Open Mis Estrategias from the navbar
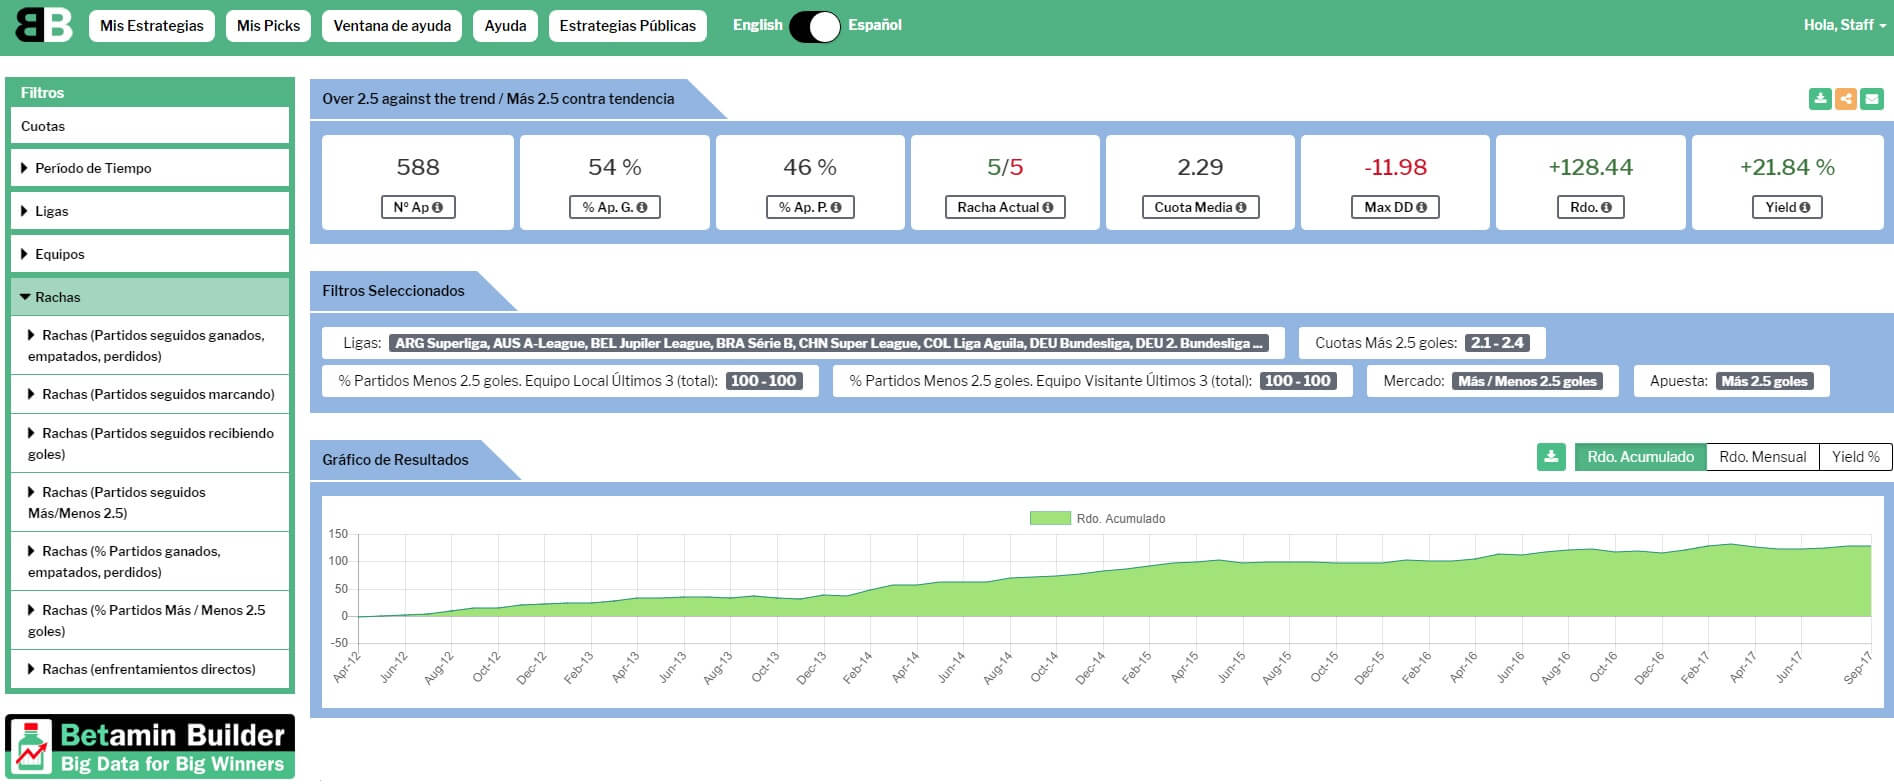Screen dimensions: 1894x784 [x=152, y=26]
